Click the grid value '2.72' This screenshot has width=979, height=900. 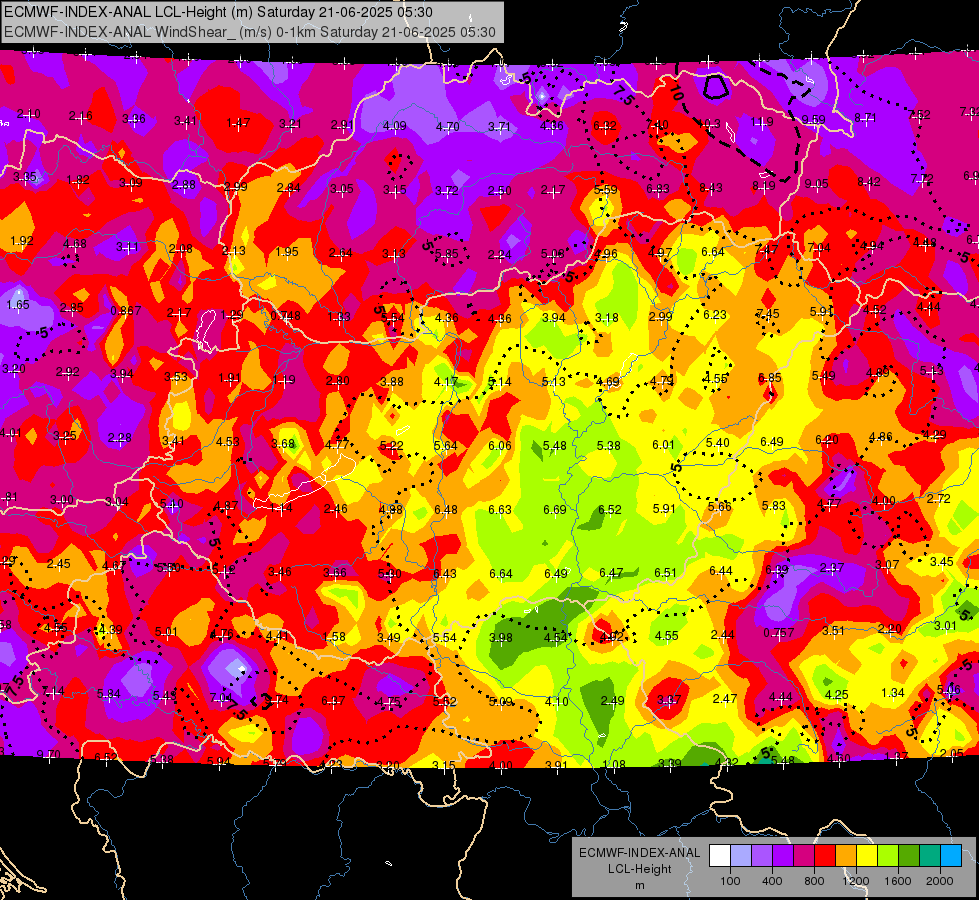[938, 498]
